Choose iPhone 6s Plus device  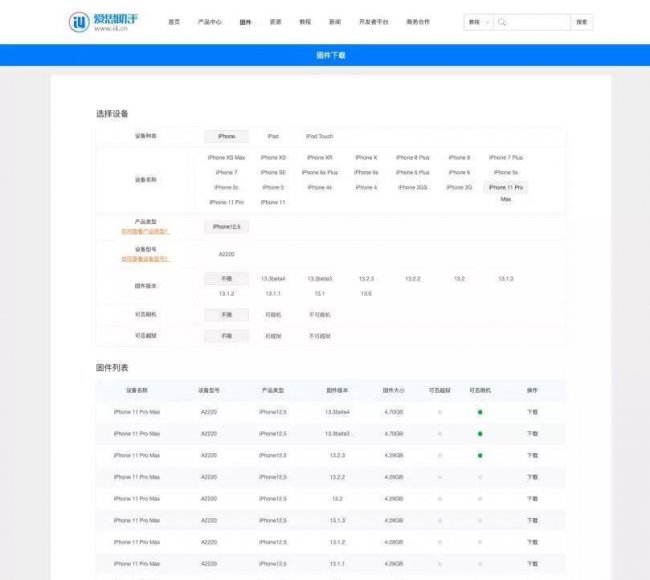point(320,172)
